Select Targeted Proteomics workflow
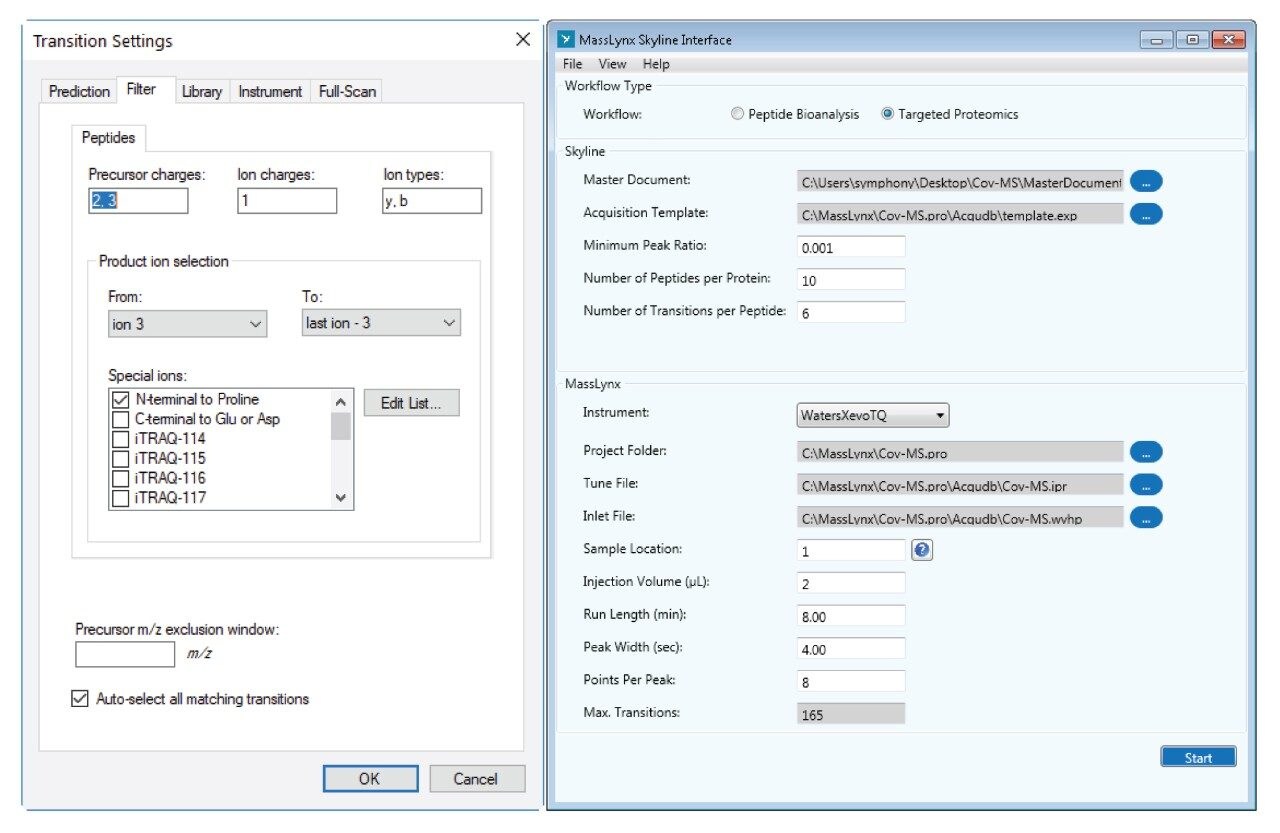 tap(888, 114)
